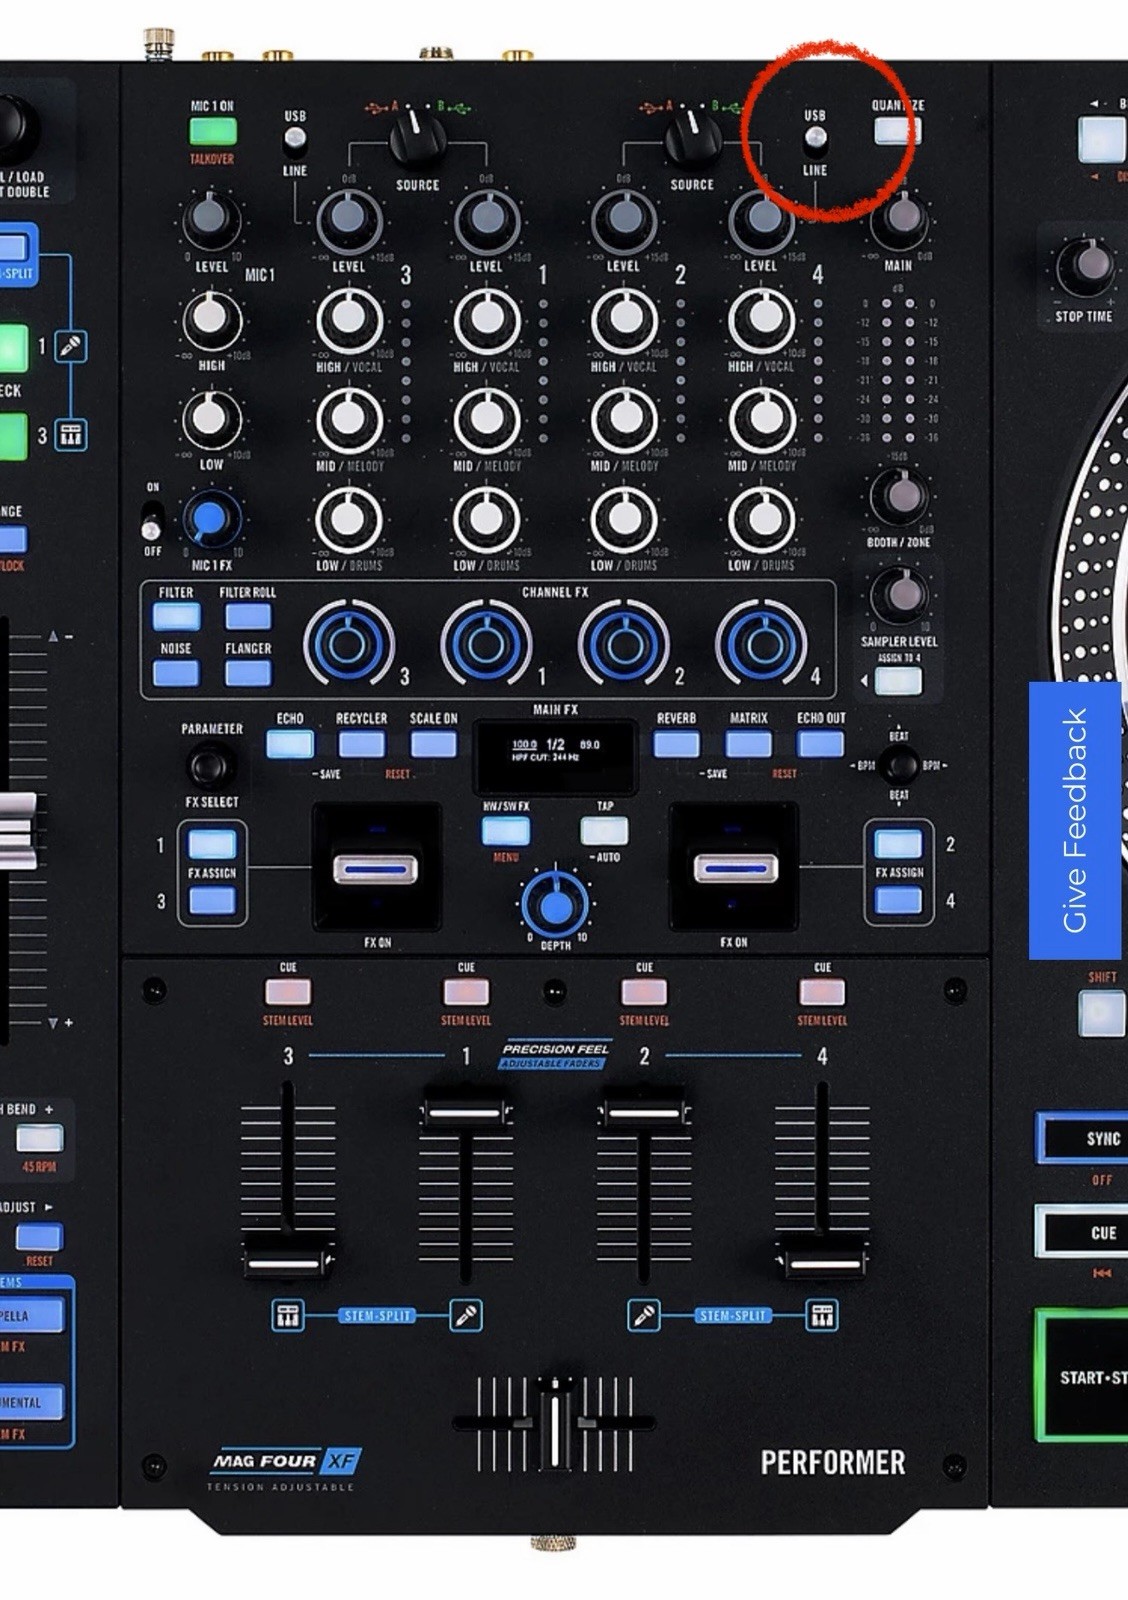The width and height of the screenshot is (1128, 1600).
Task: Tap the TAP tempo button
Action: [x=604, y=830]
